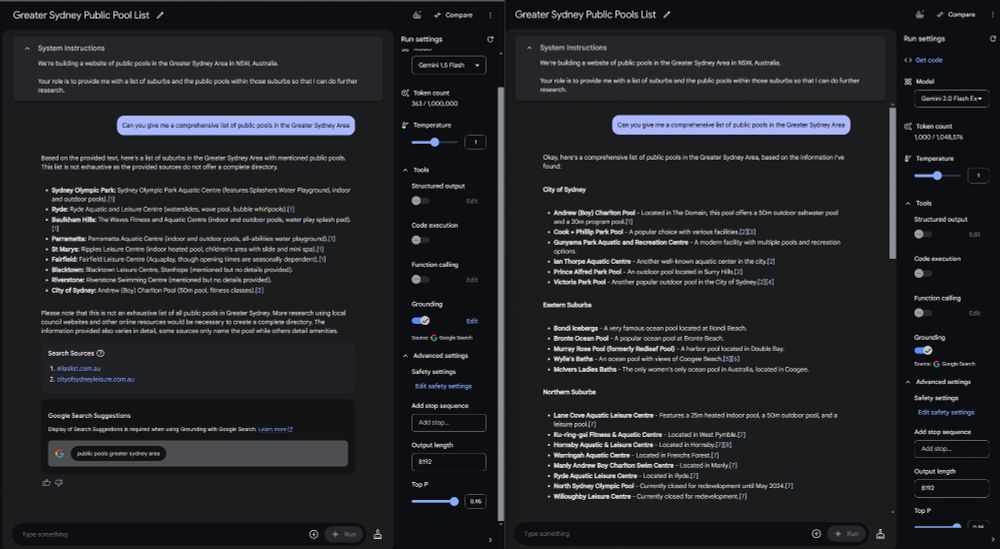Adjust the Temperature slider in left panel

click(434, 143)
